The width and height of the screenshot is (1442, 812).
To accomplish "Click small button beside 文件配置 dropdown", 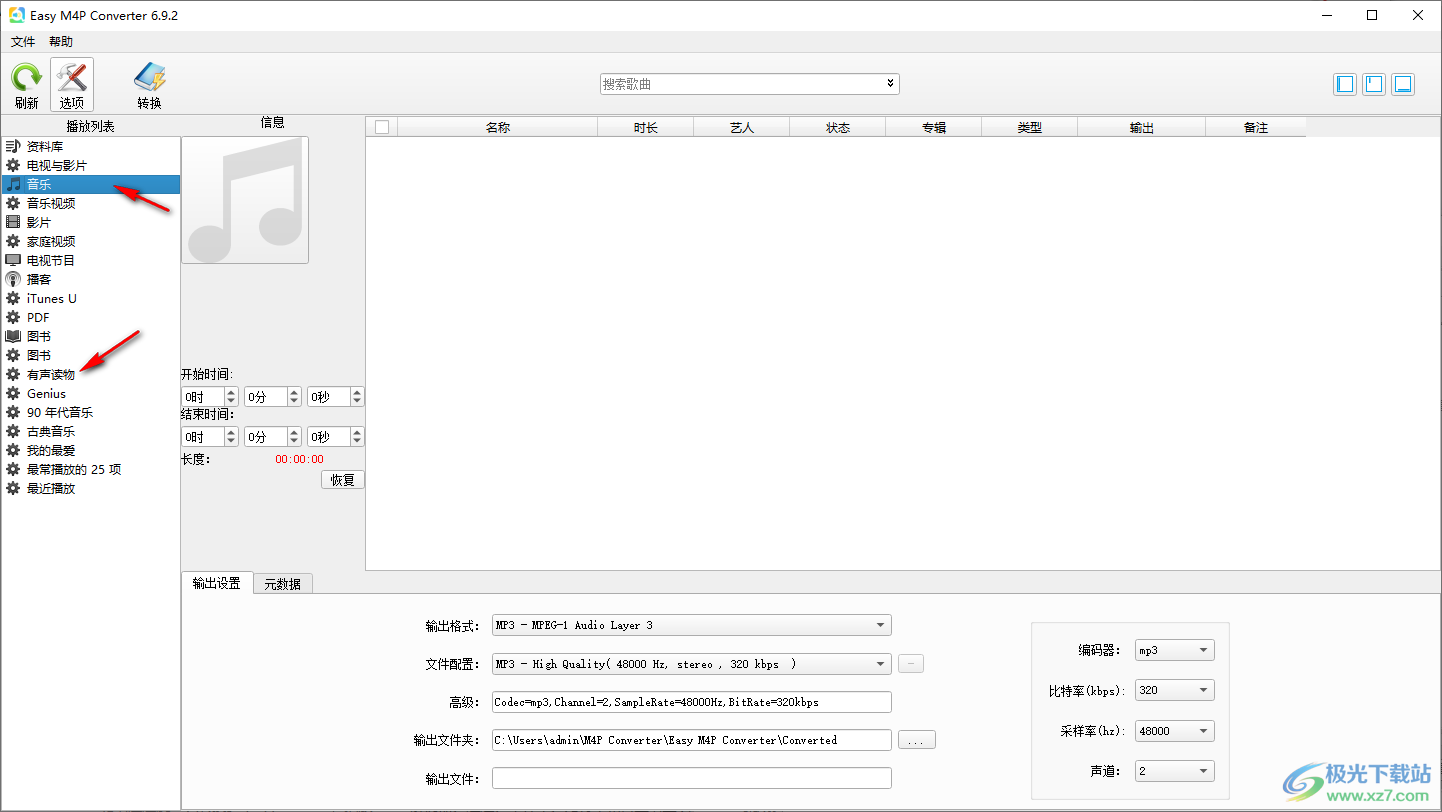I will (911, 663).
